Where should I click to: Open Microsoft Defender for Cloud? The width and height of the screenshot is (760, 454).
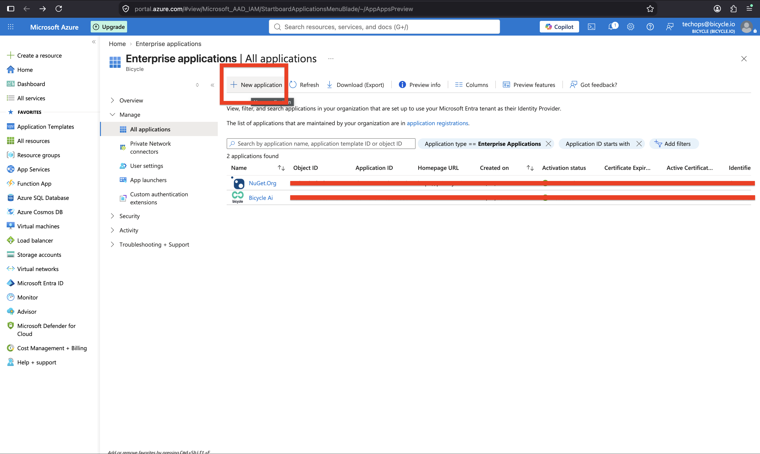[42, 329]
